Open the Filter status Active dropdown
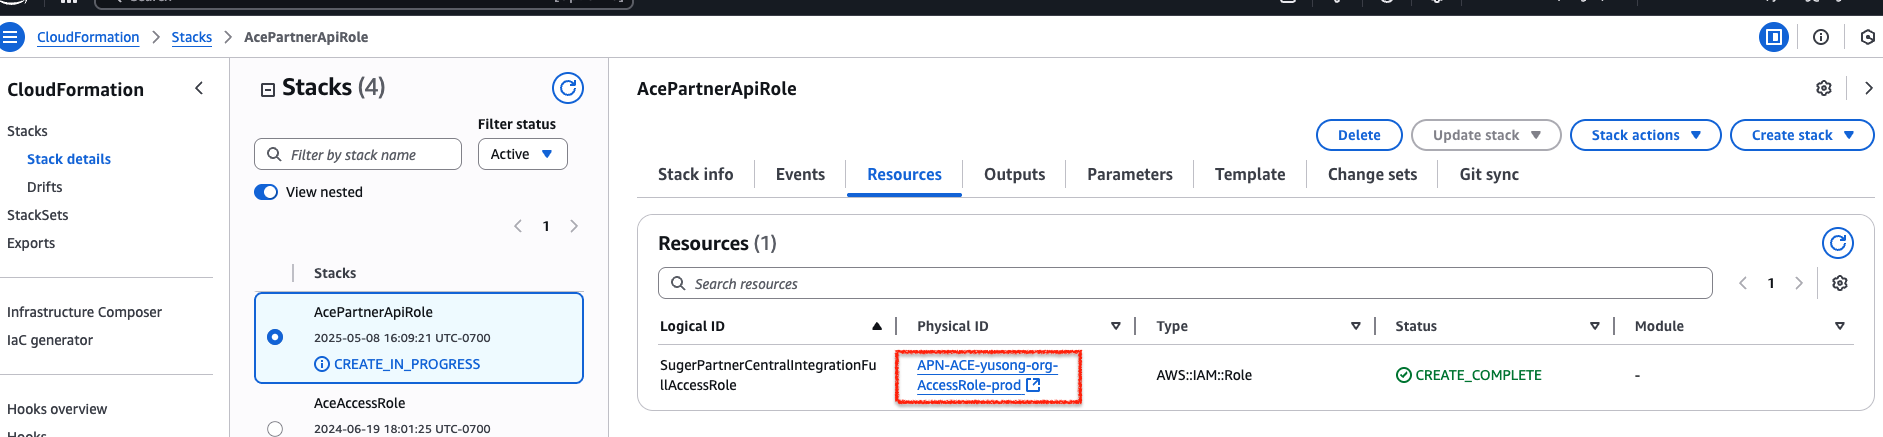This screenshot has width=1883, height=437. click(x=522, y=154)
